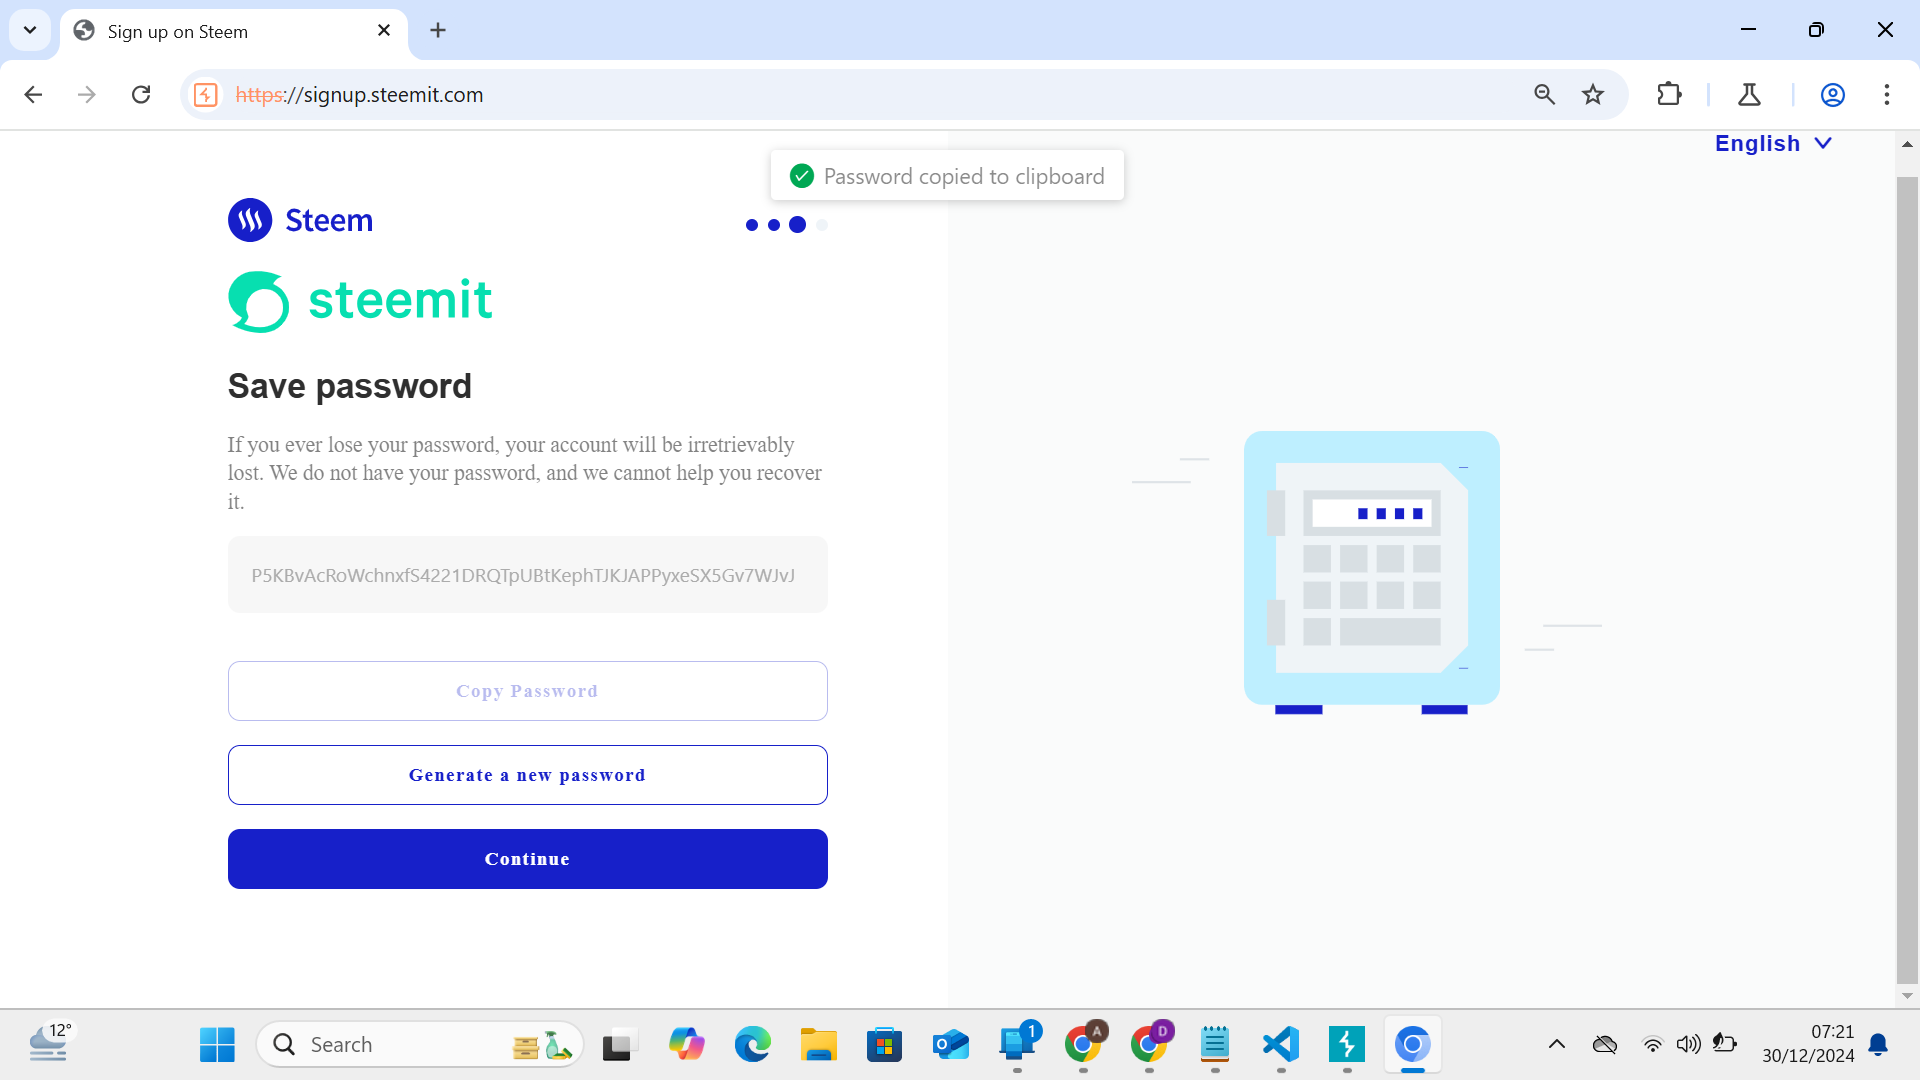Open the browser Extensions puzzle icon
Screen dimensions: 1920x1080
coord(1670,94)
